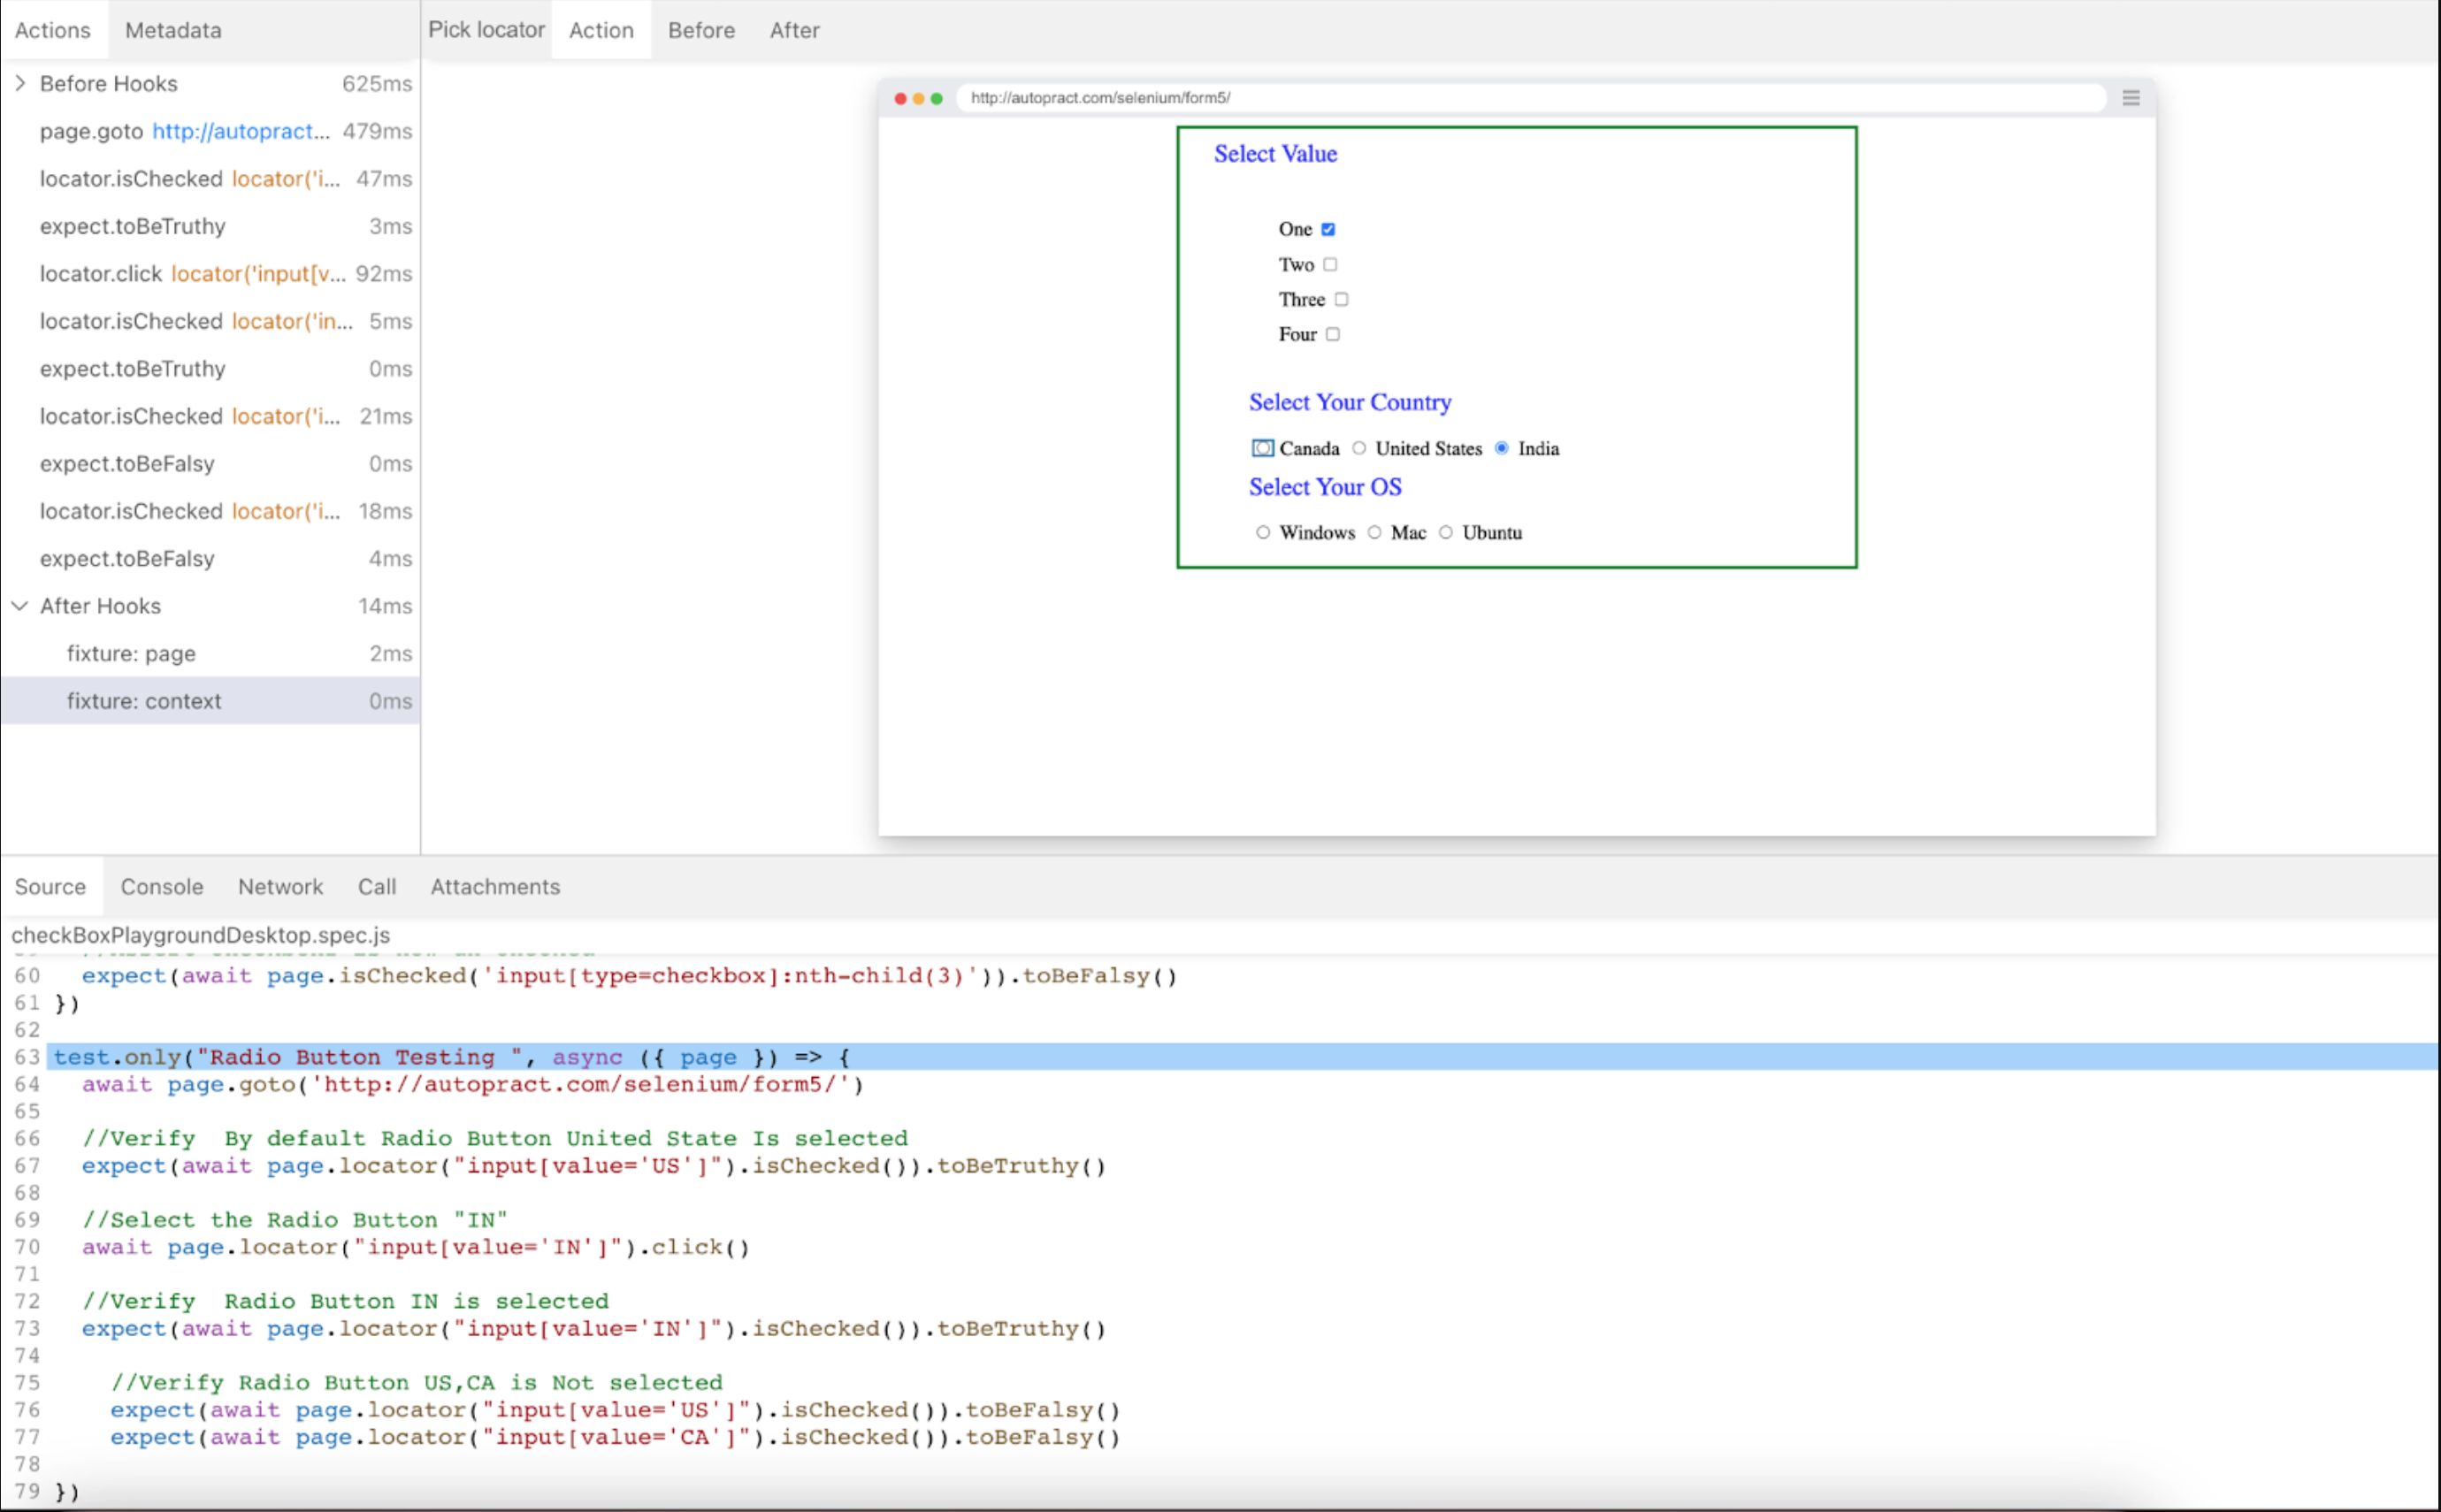Screen dimensions: 2441x1512
Task: Collapse the After Hooks section
Action: pyautogui.click(x=20, y=606)
